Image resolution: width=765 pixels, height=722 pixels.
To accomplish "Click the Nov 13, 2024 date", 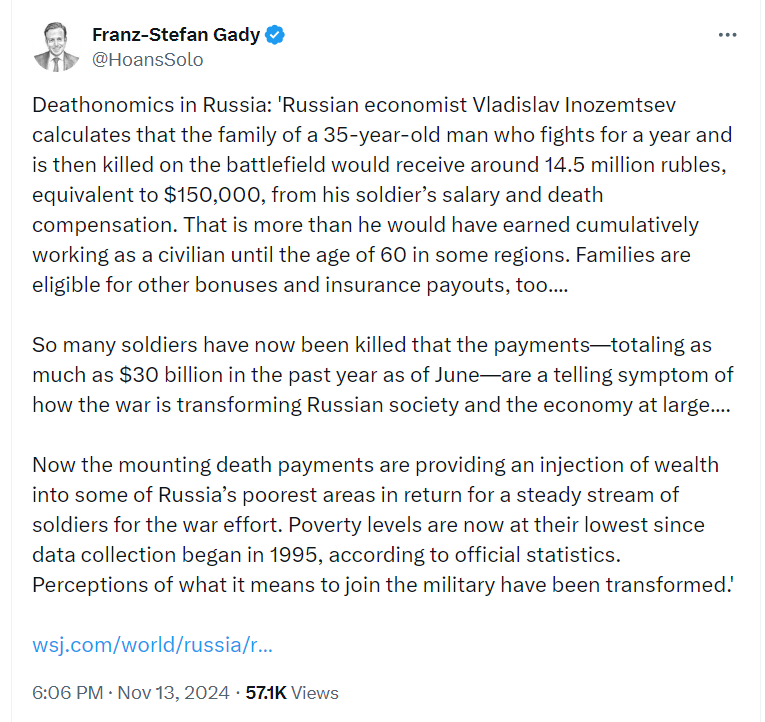I will point(173,693).
